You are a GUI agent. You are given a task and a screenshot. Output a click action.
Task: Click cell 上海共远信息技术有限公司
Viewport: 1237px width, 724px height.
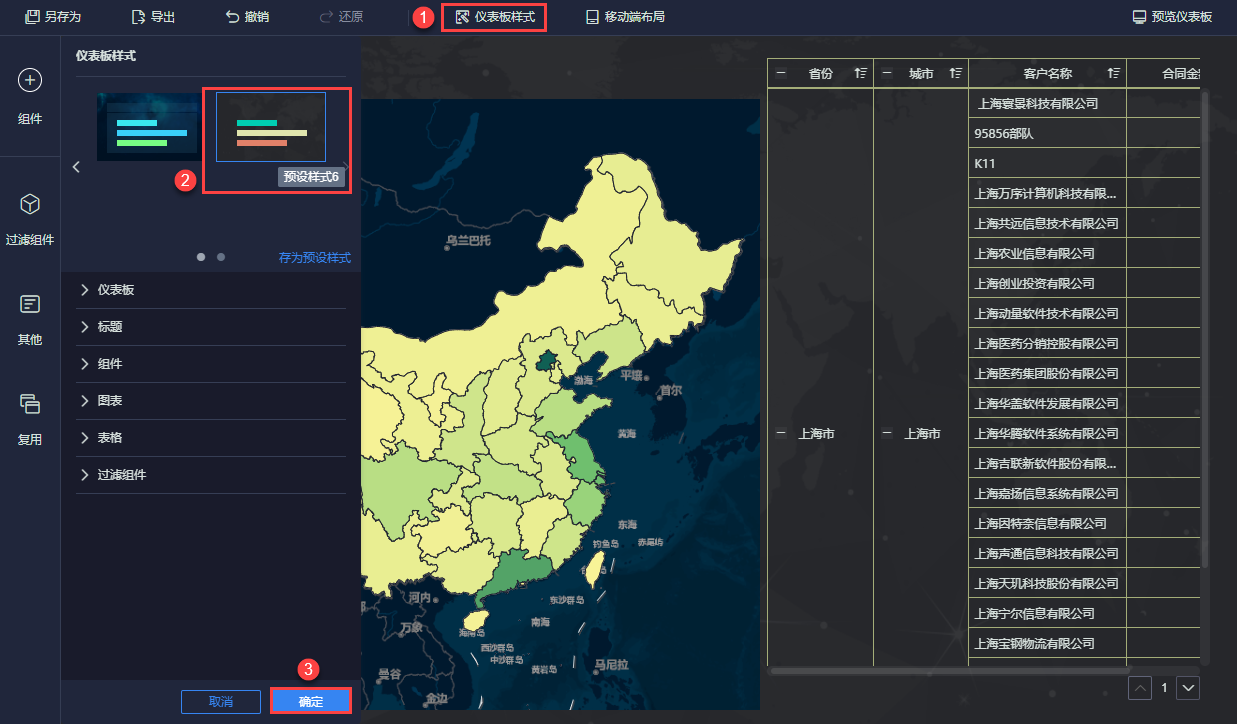coord(1047,223)
